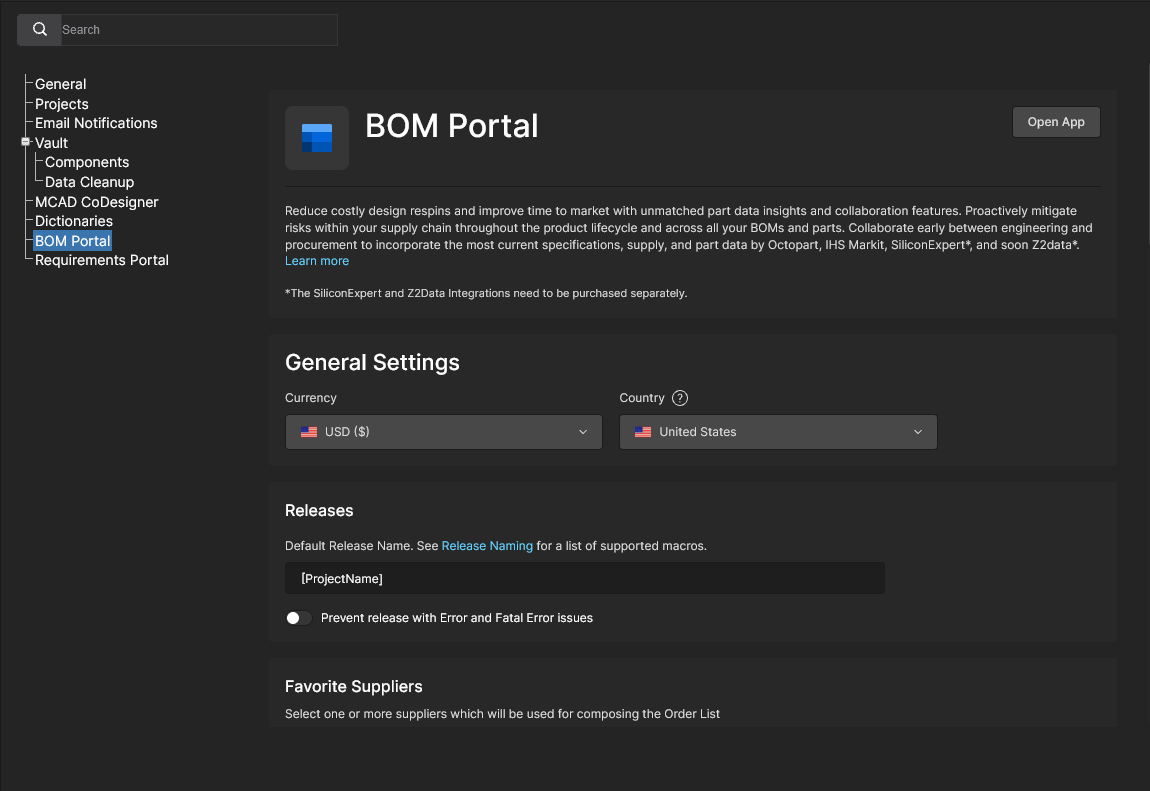1150x791 pixels.
Task: Open Data Cleanup under Vault
Action: coord(89,182)
